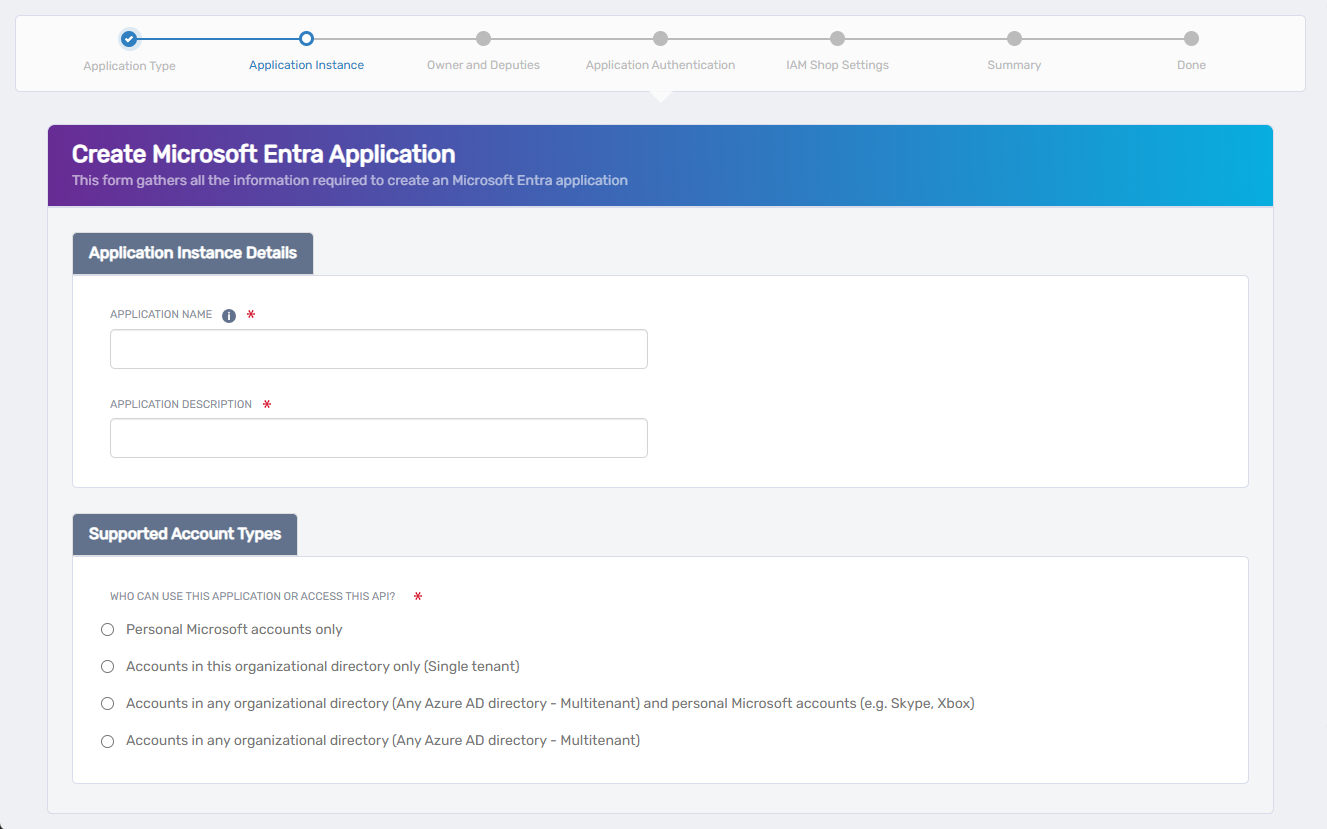
Task: Click the completed Application Type step checkmark
Action: point(129,39)
